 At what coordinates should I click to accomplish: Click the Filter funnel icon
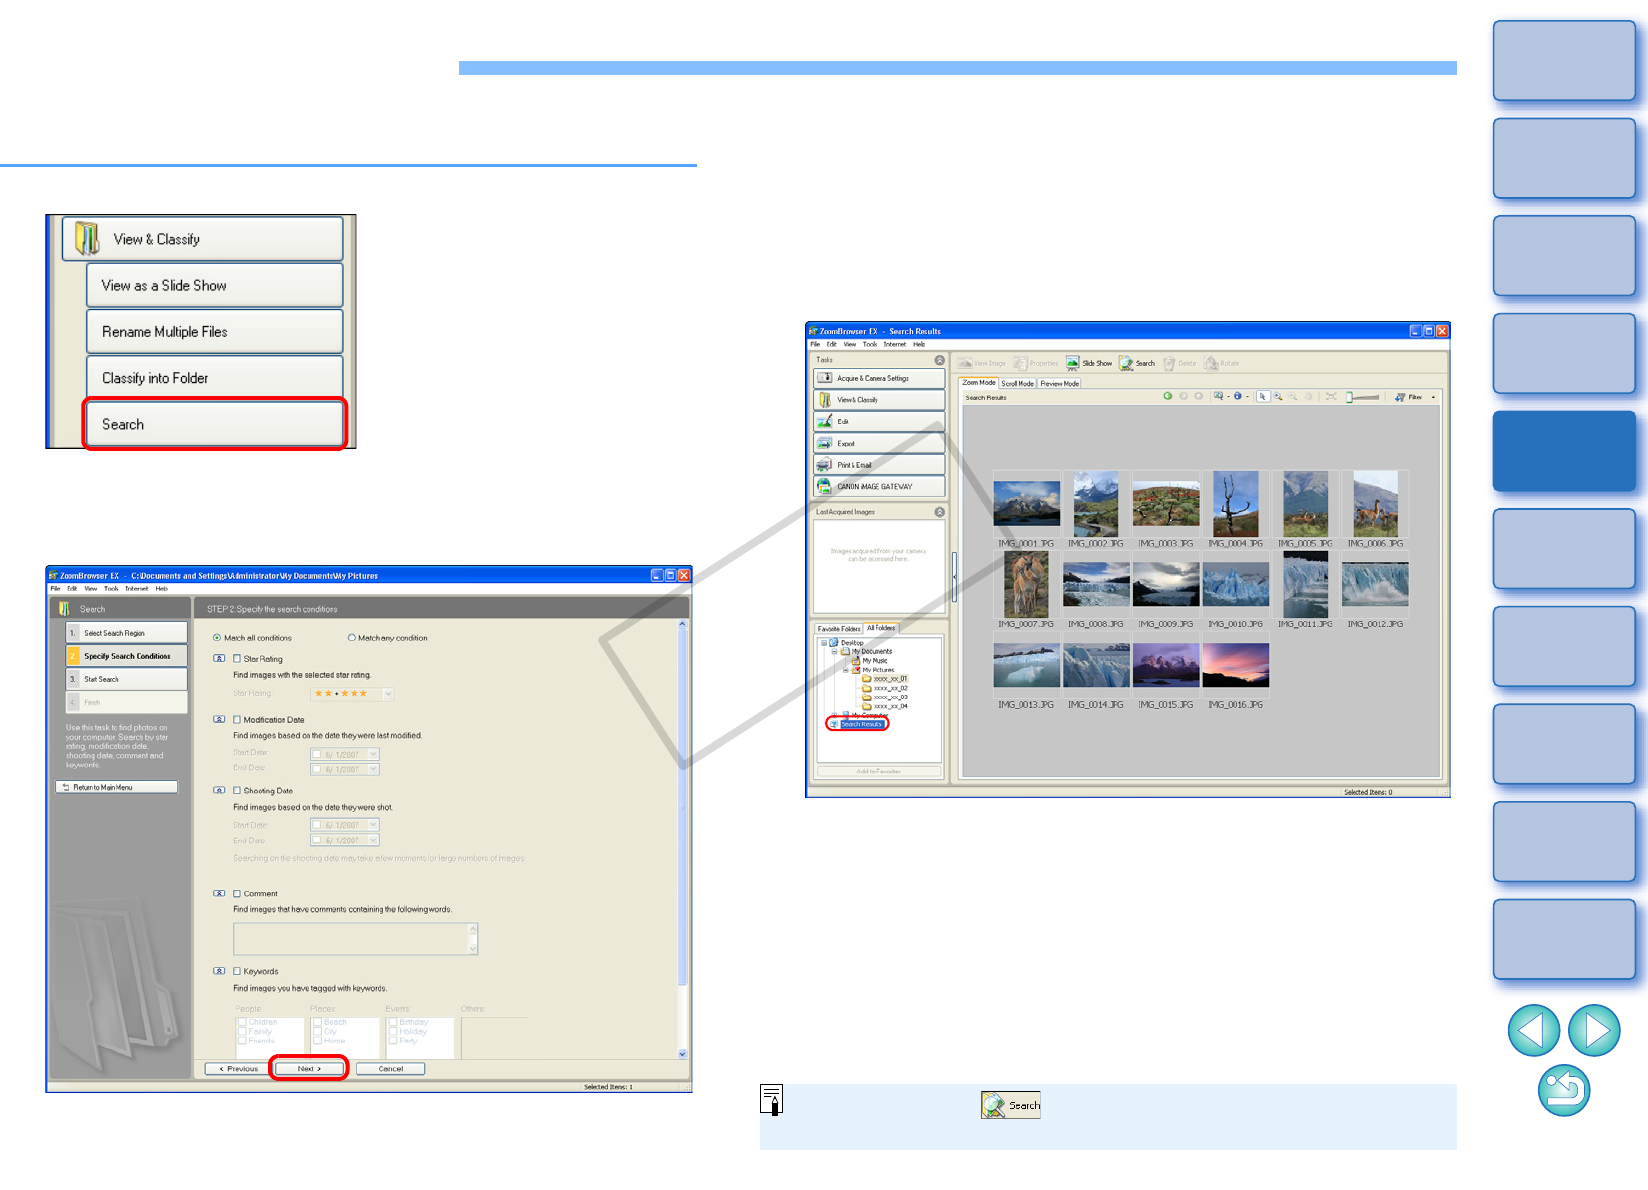(x=1400, y=397)
